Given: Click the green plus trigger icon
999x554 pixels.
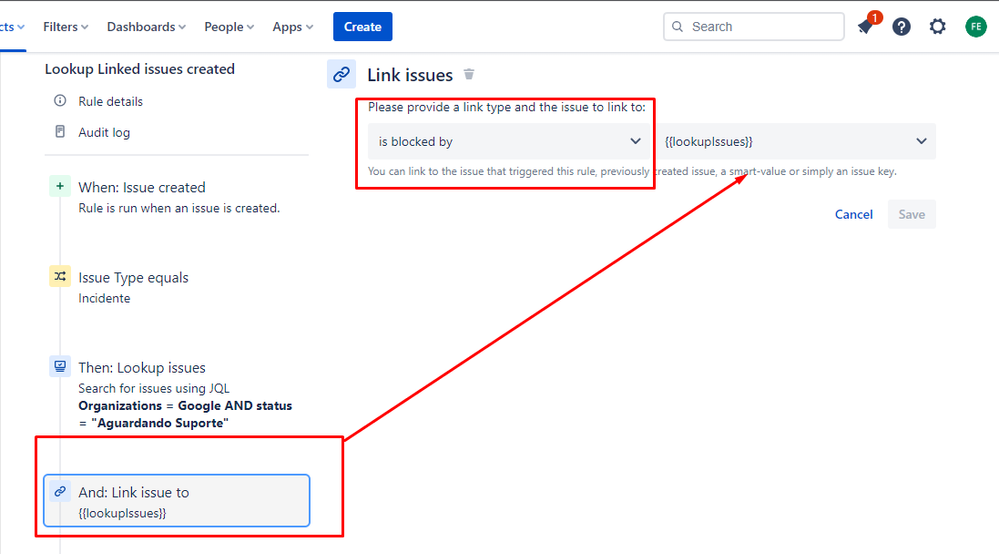Looking at the screenshot, I should (x=60, y=187).
